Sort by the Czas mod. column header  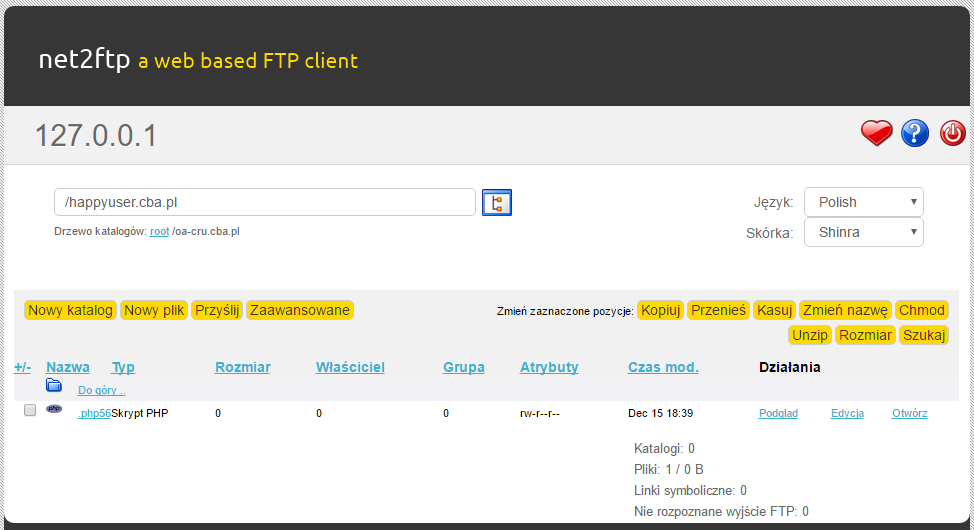[x=663, y=367]
